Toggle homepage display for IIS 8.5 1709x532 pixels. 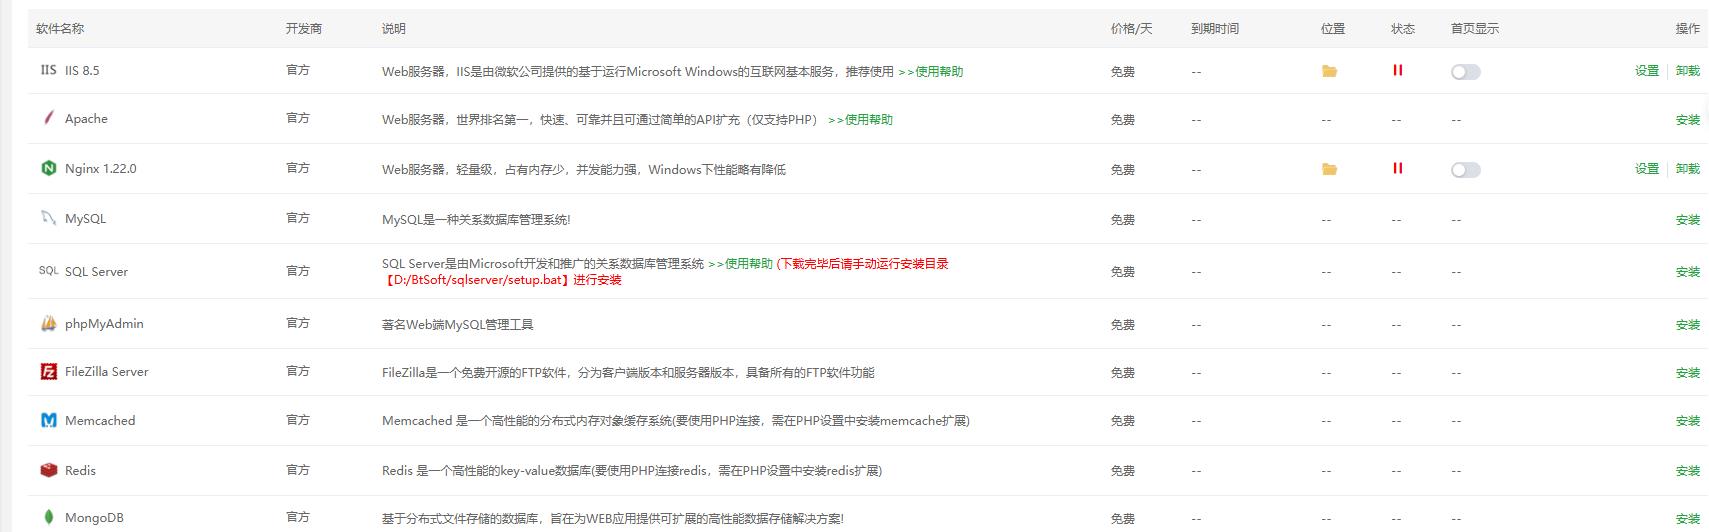[1466, 72]
